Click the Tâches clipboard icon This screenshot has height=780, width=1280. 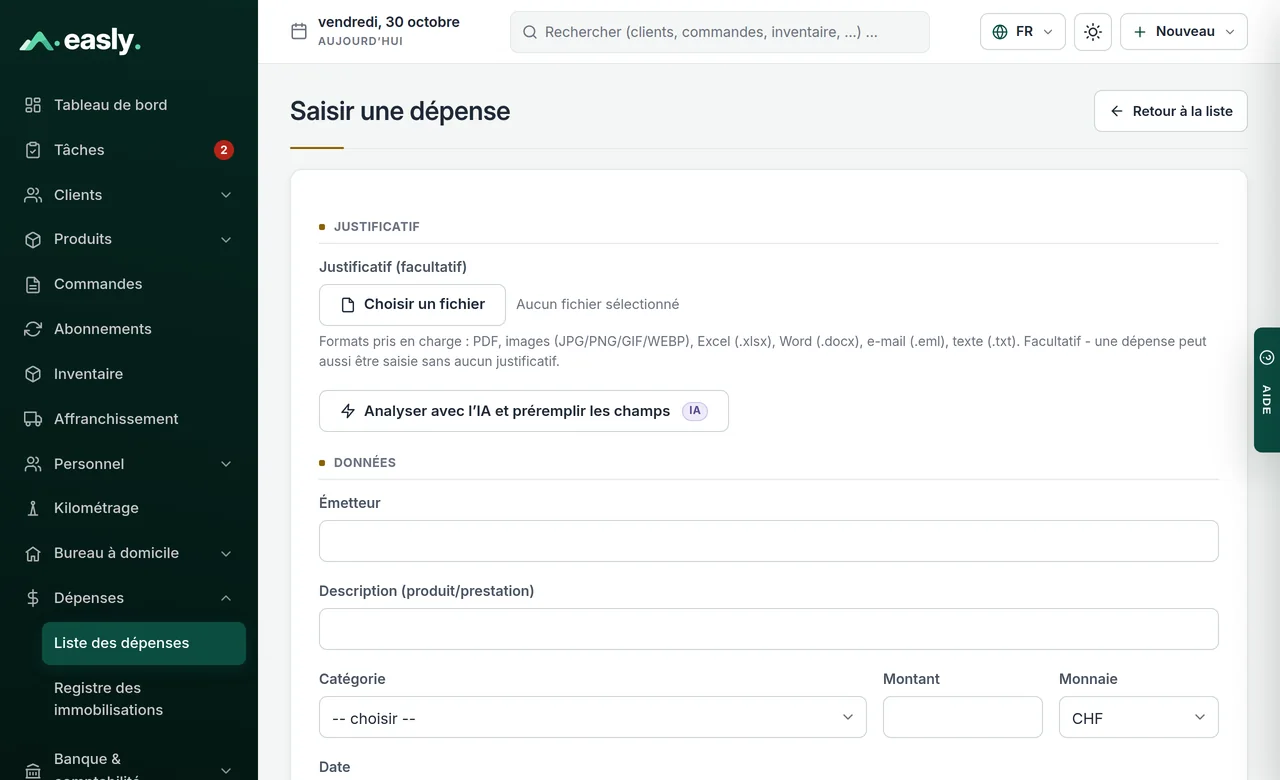pyautogui.click(x=33, y=150)
